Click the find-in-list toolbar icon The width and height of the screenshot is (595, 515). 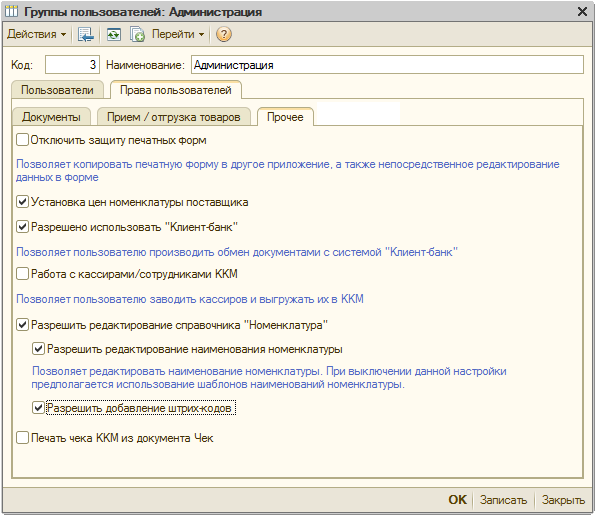coord(86,35)
